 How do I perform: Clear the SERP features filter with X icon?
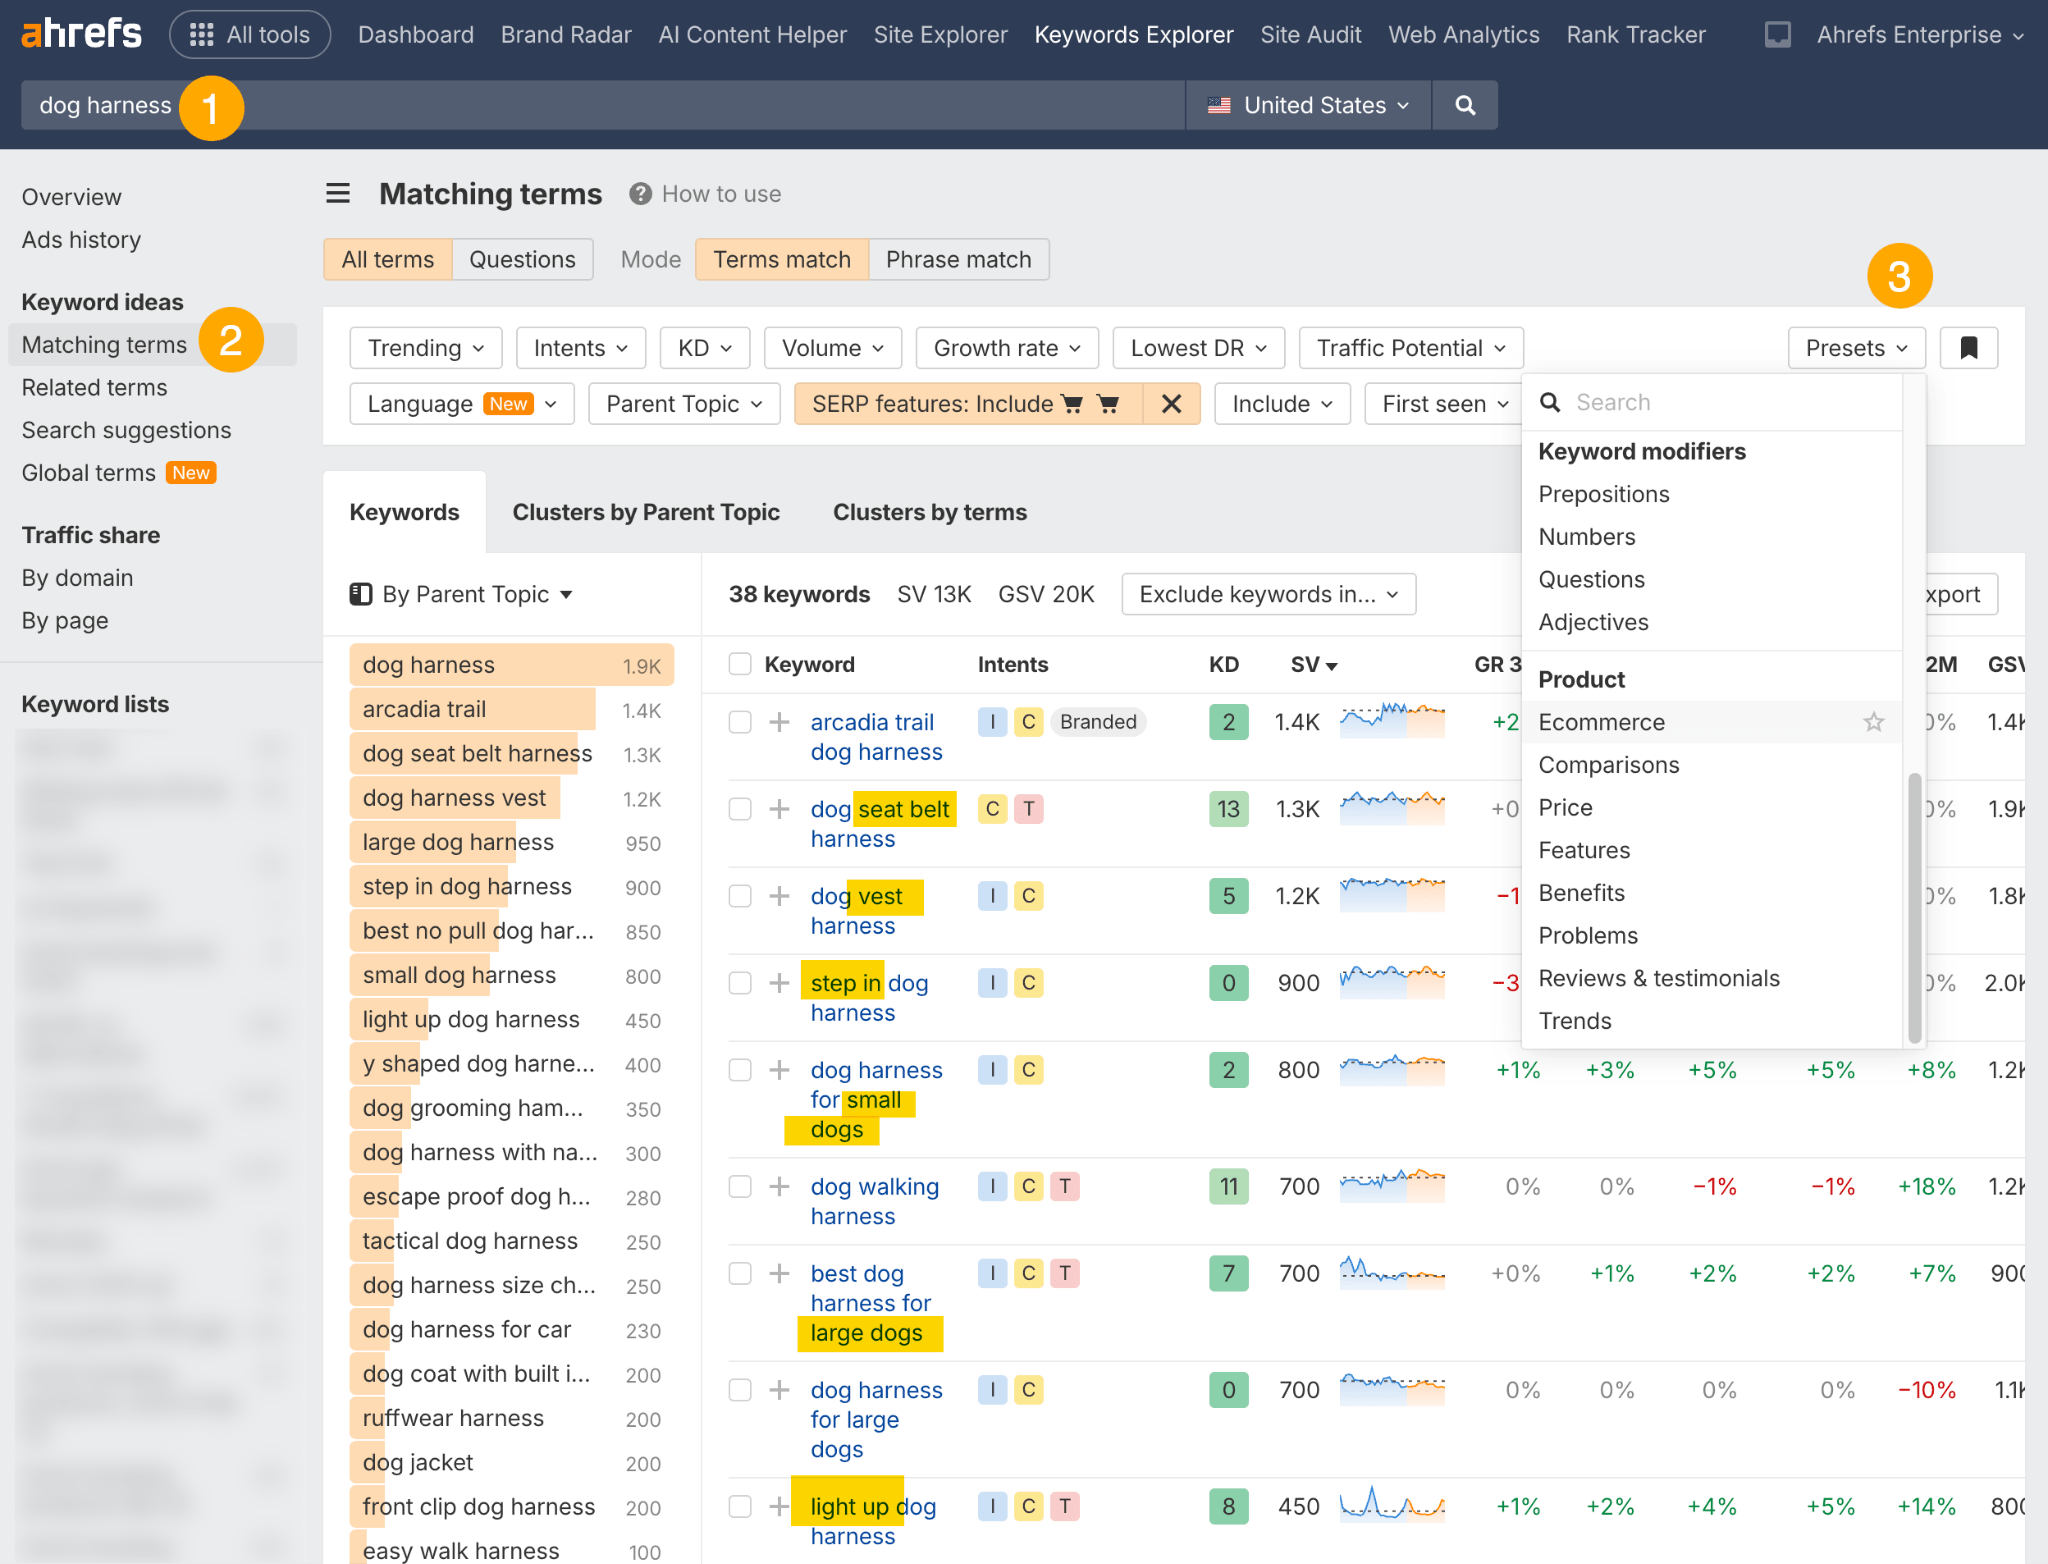coord(1171,403)
